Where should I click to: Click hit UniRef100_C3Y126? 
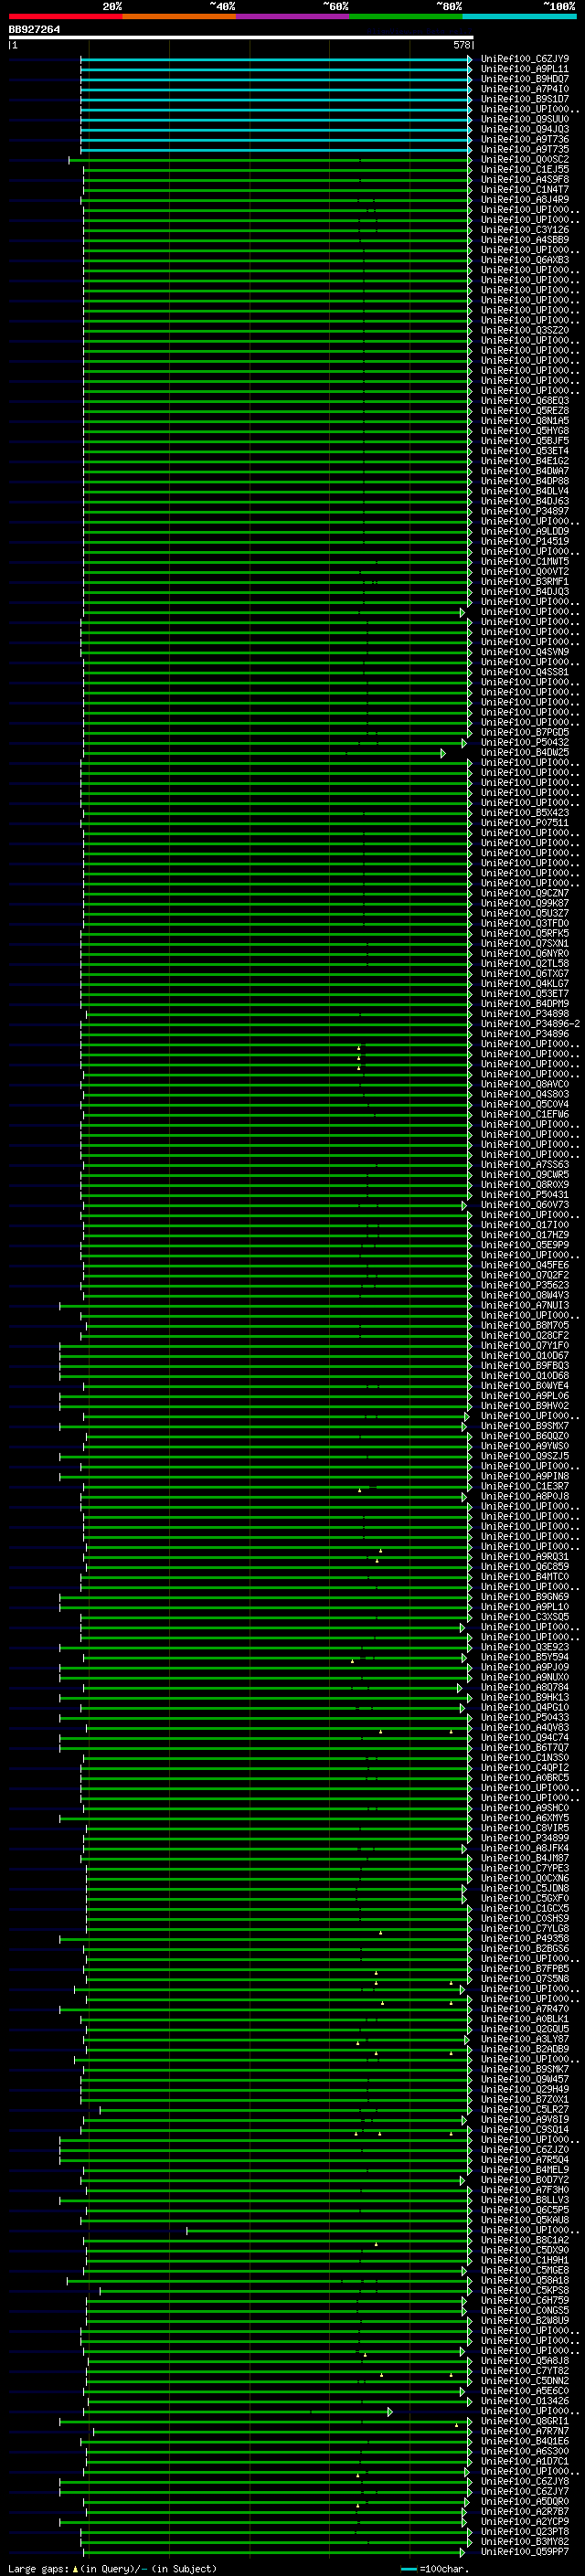(525, 230)
